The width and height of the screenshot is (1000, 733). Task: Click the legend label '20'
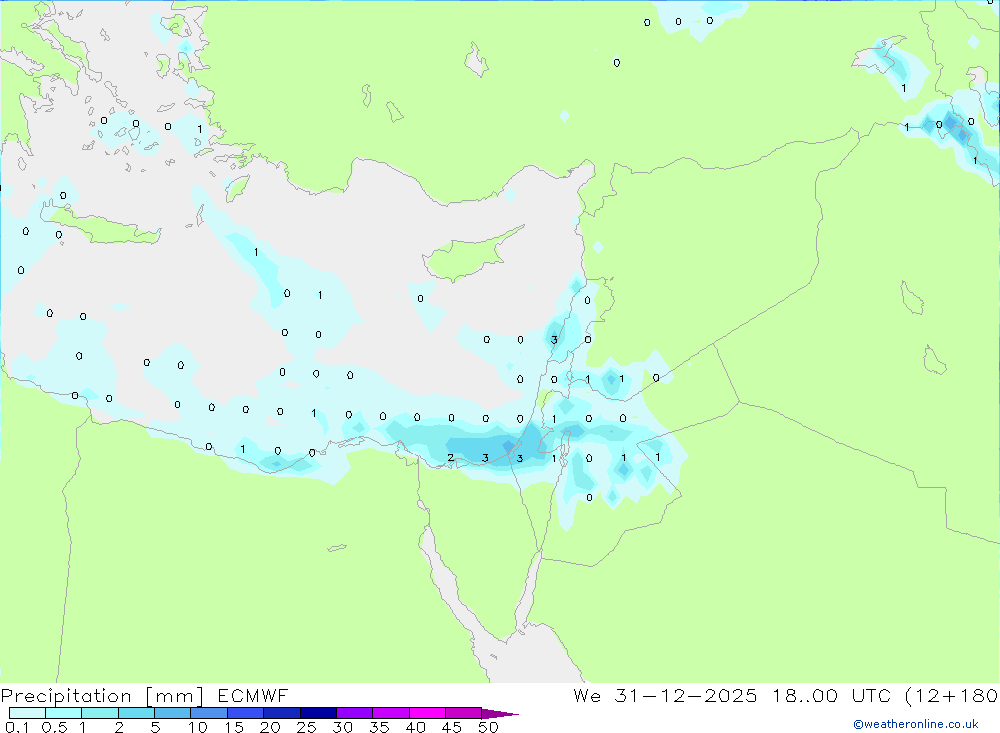pyautogui.click(x=270, y=727)
